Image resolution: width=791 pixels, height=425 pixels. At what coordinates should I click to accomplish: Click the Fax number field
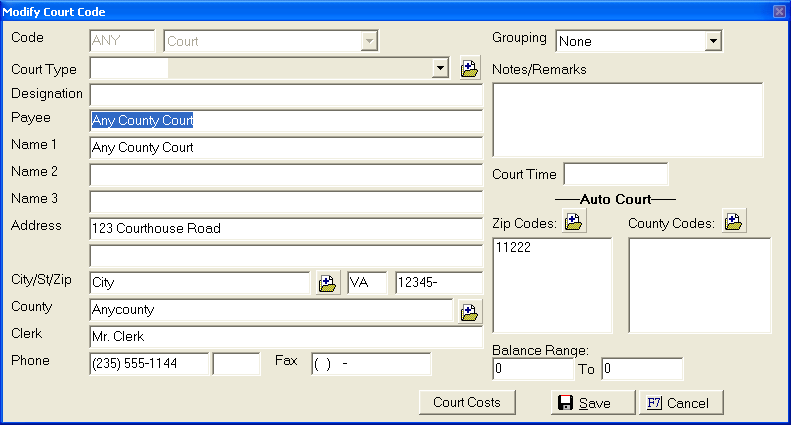click(x=371, y=363)
